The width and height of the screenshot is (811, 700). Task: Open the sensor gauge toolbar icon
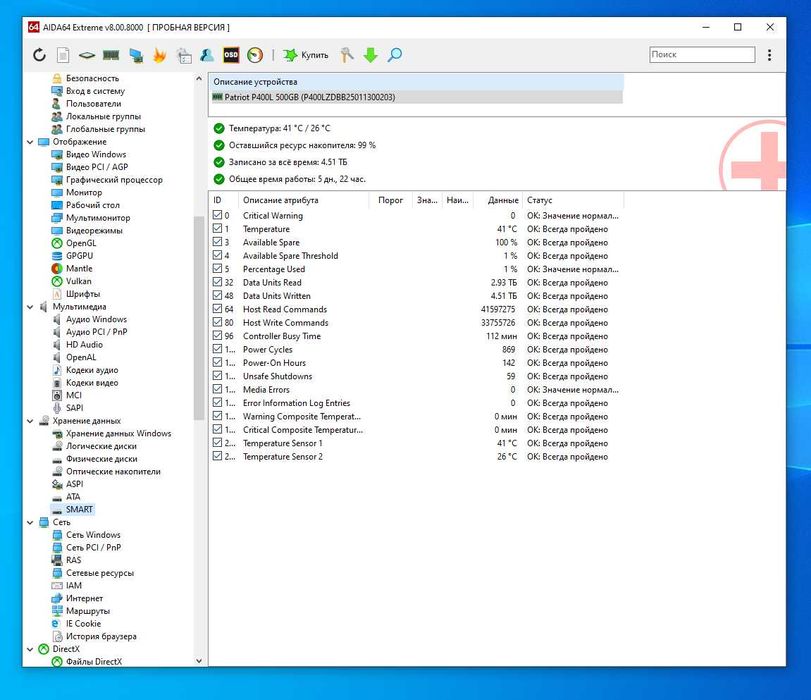255,55
